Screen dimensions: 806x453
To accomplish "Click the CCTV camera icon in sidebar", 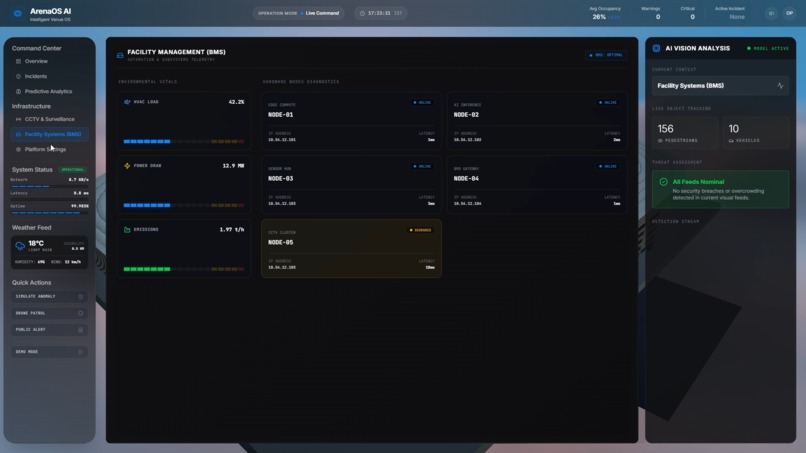I will [19, 119].
